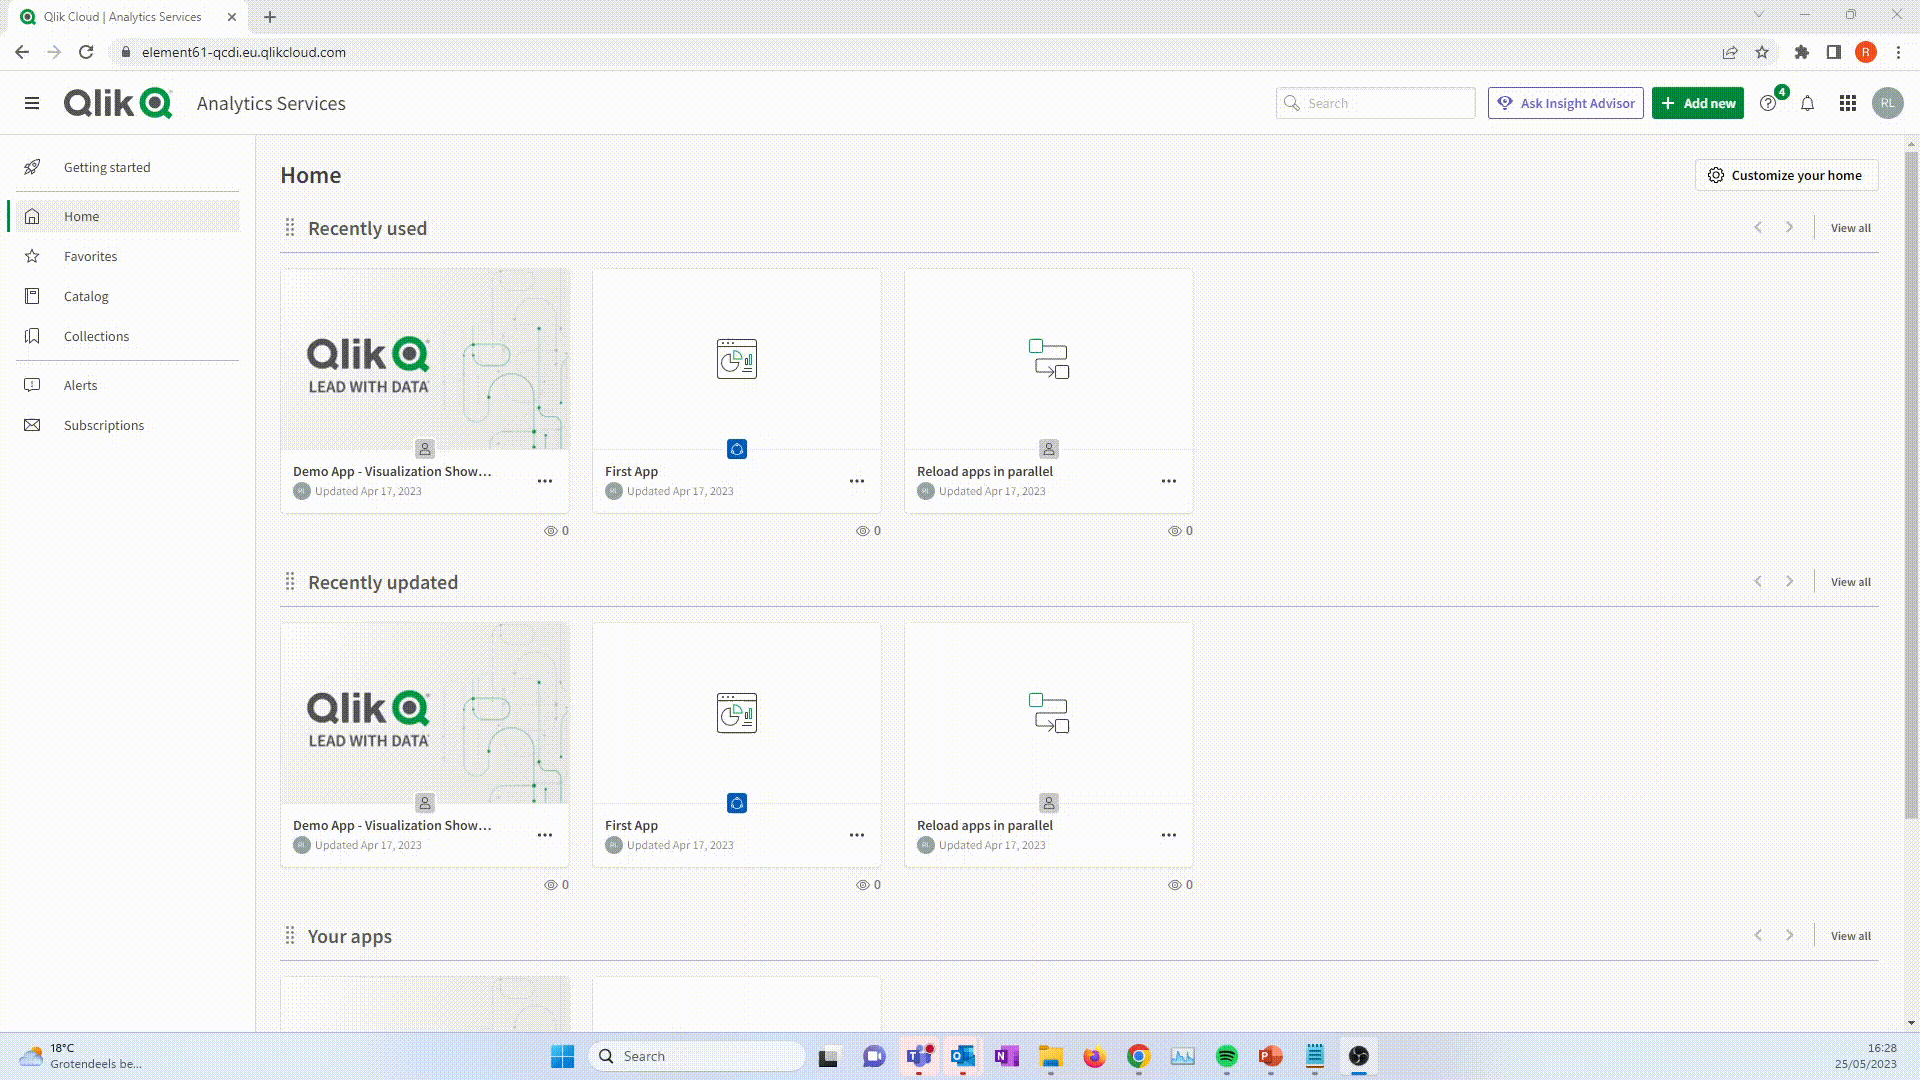Open the app launcher grid icon
This screenshot has width=1920, height=1080.
(x=1847, y=103)
